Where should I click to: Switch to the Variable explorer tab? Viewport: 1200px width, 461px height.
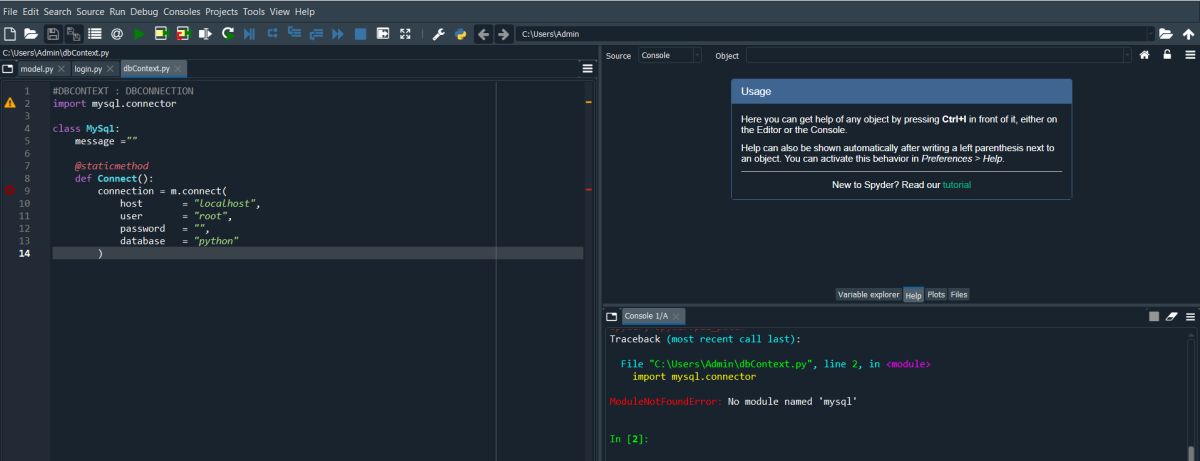click(x=868, y=294)
